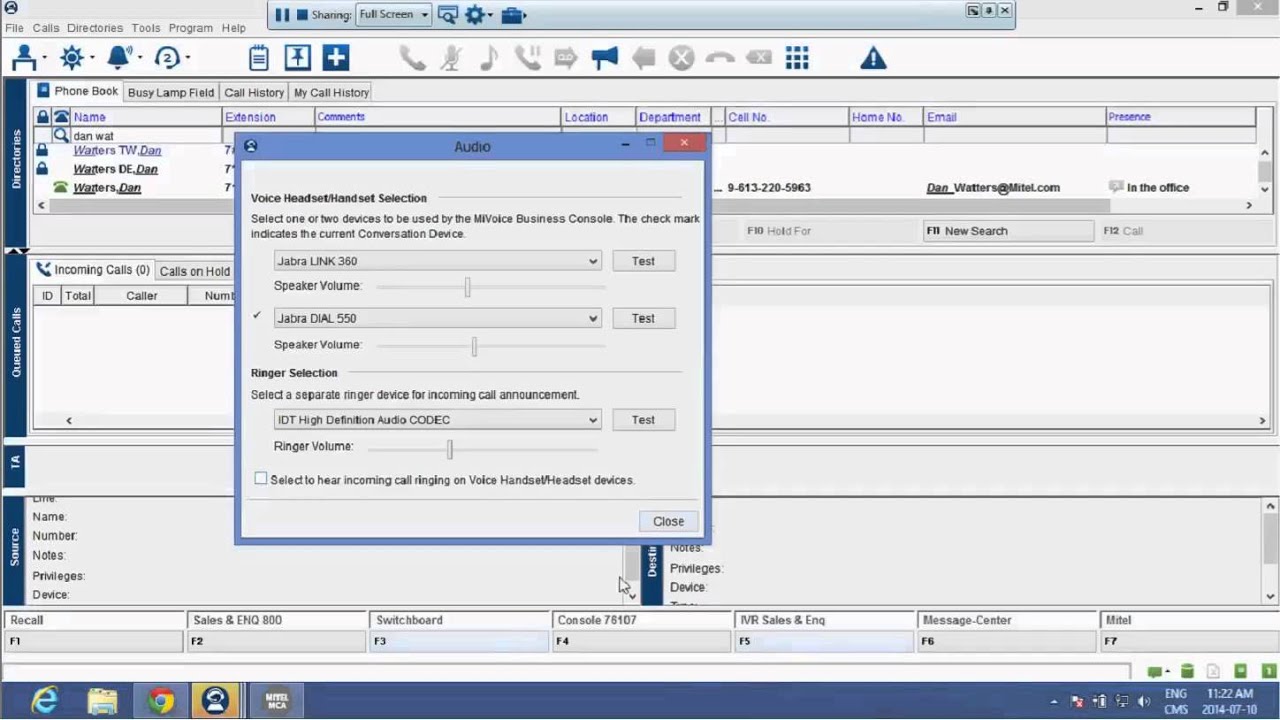Click the hang up phone icon
Image resolution: width=1280 pixels, height=720 pixels.
coord(720,58)
